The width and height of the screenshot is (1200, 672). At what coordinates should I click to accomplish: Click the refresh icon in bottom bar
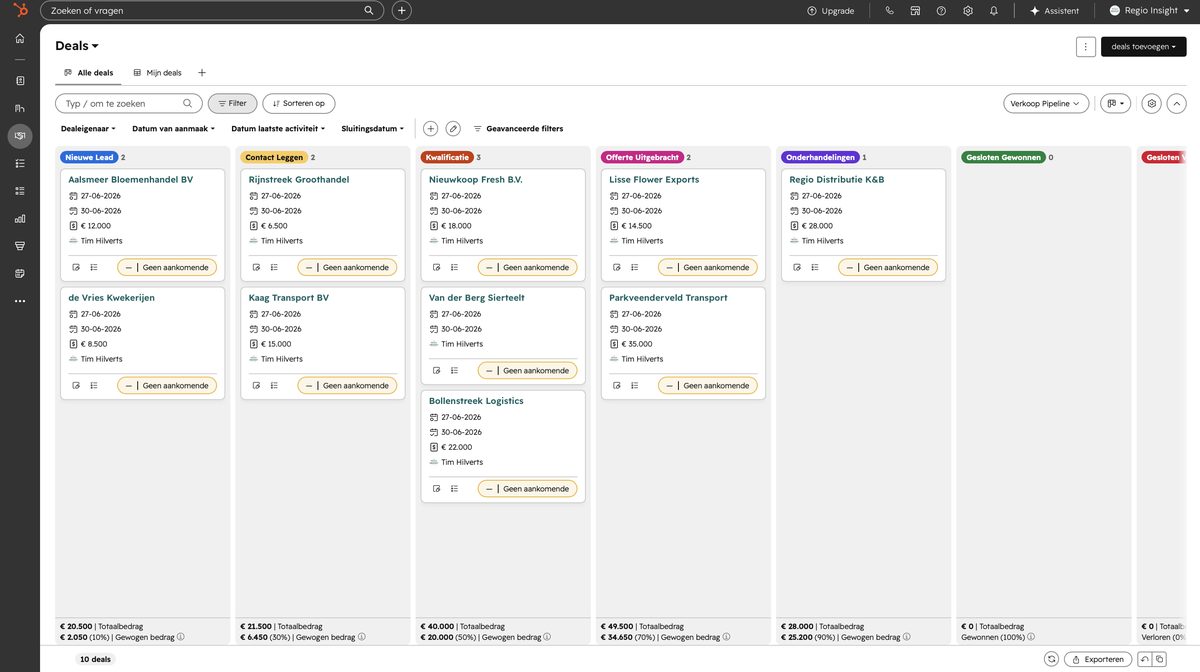pos(1051,659)
